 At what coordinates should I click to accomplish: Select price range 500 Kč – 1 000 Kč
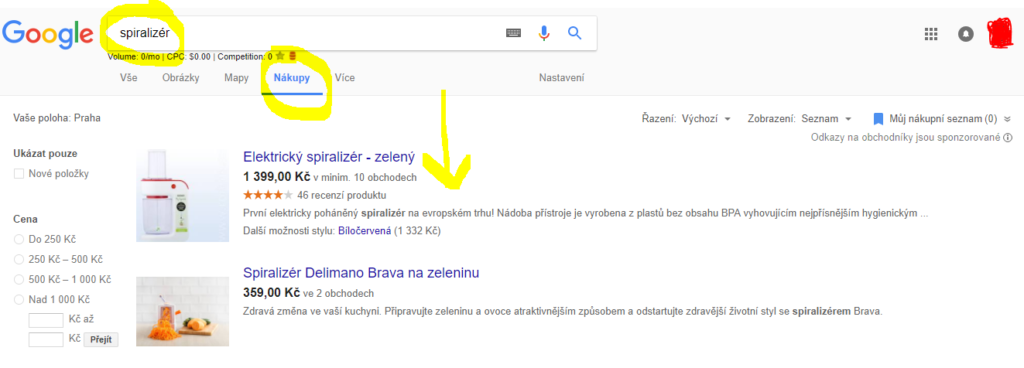pos(19,279)
